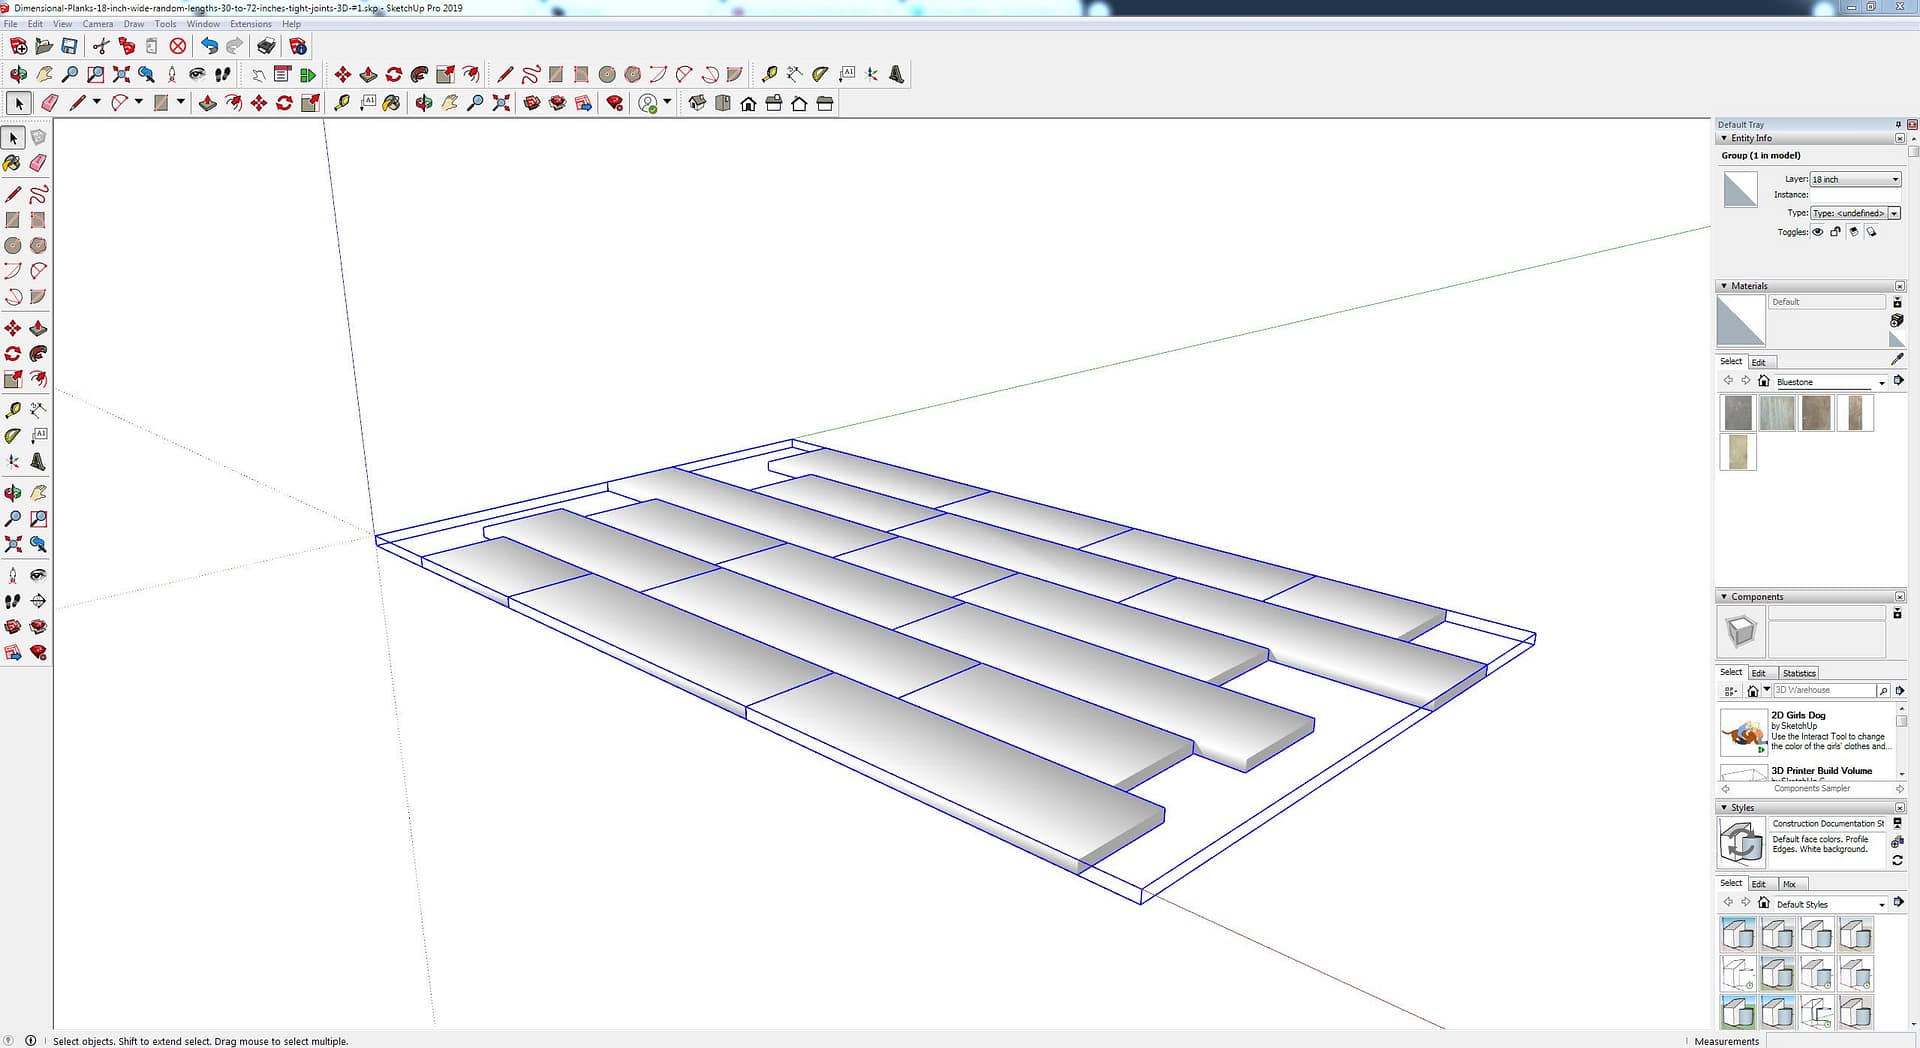This screenshot has width=1920, height=1048.
Task: Click the first gray Bluestone material swatch
Action: (1738, 413)
